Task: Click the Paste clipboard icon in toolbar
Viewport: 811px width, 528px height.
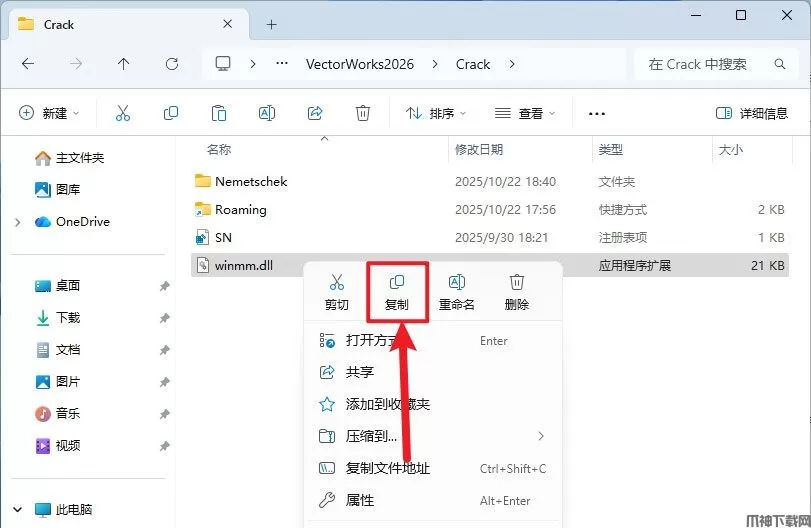Action: [x=219, y=113]
